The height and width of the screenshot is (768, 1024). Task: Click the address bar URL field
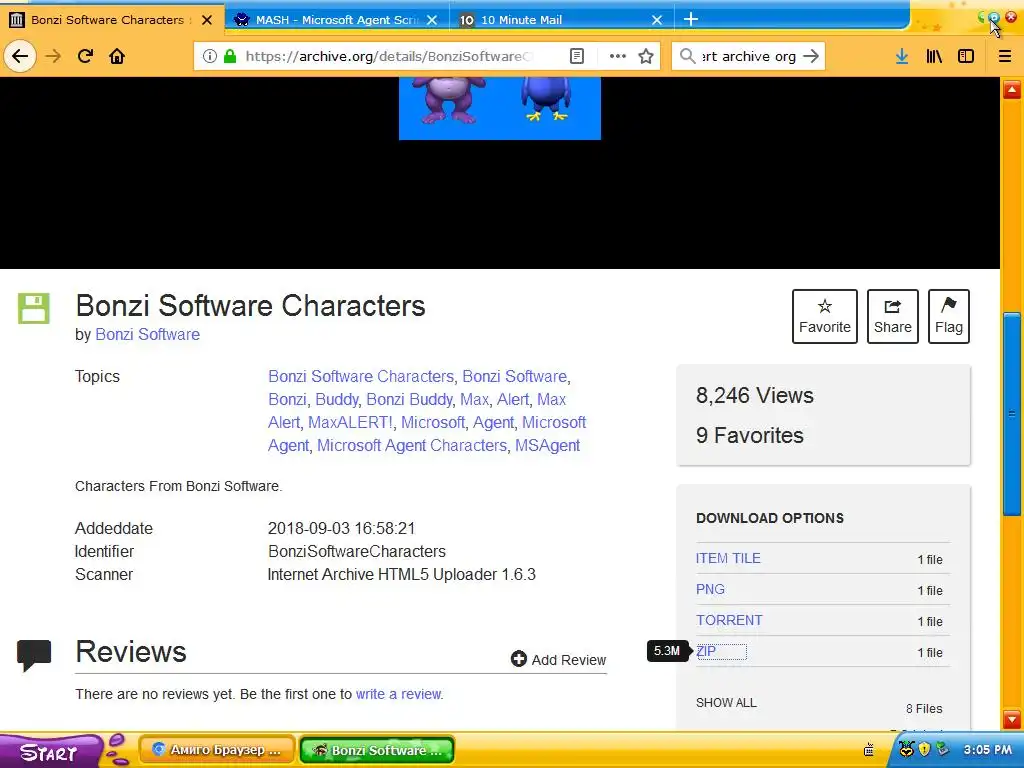[x=389, y=56]
